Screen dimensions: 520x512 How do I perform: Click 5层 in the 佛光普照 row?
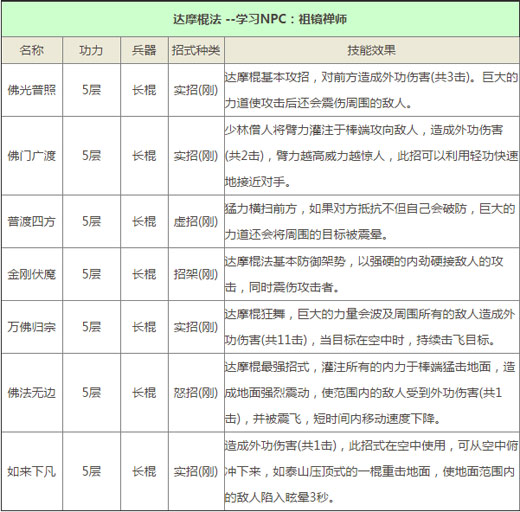pyautogui.click(x=91, y=90)
